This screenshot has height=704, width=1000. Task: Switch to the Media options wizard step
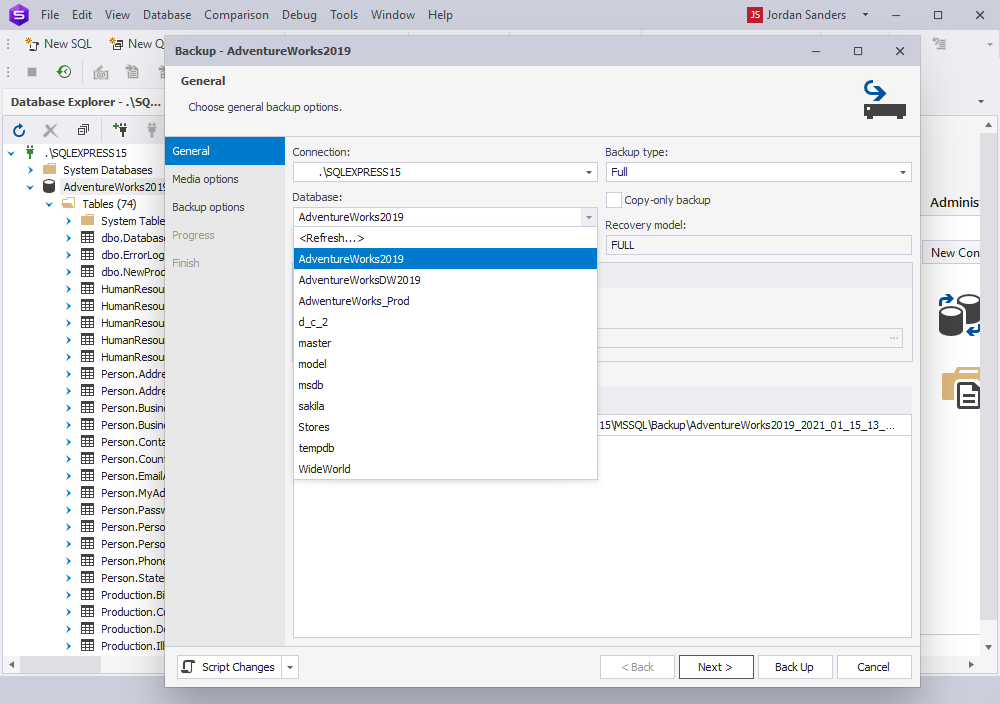[x=206, y=180]
